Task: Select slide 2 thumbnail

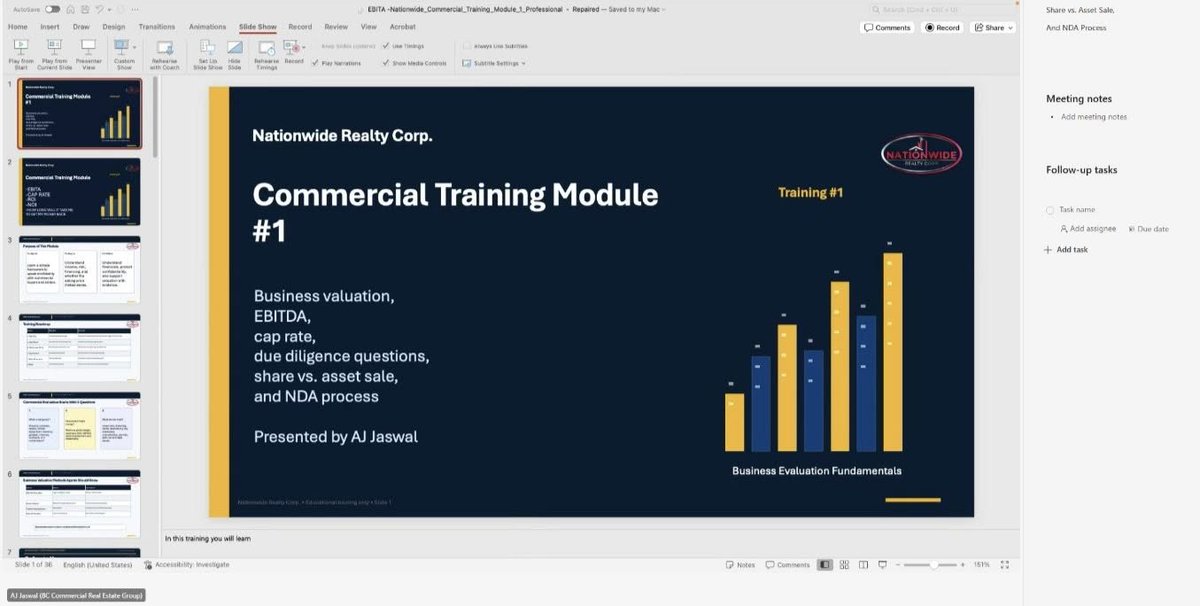Action: (79, 191)
